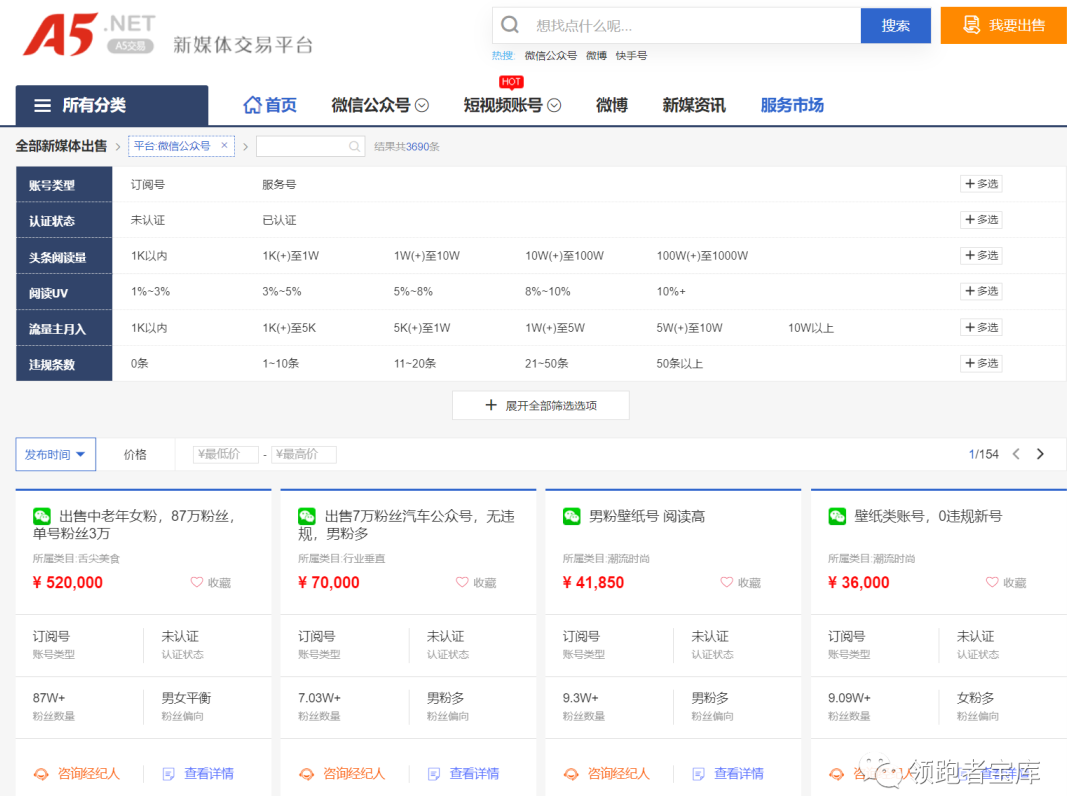Click the A5.NET site logo
This screenshot has width=1067, height=796.
pos(89,35)
